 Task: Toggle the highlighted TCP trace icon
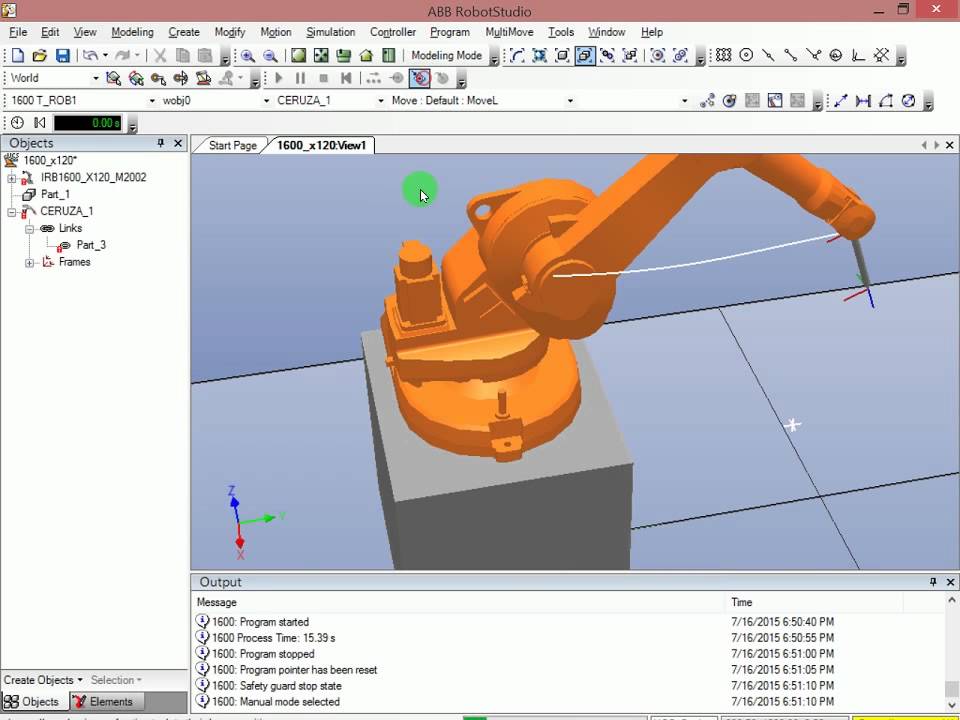click(419, 78)
